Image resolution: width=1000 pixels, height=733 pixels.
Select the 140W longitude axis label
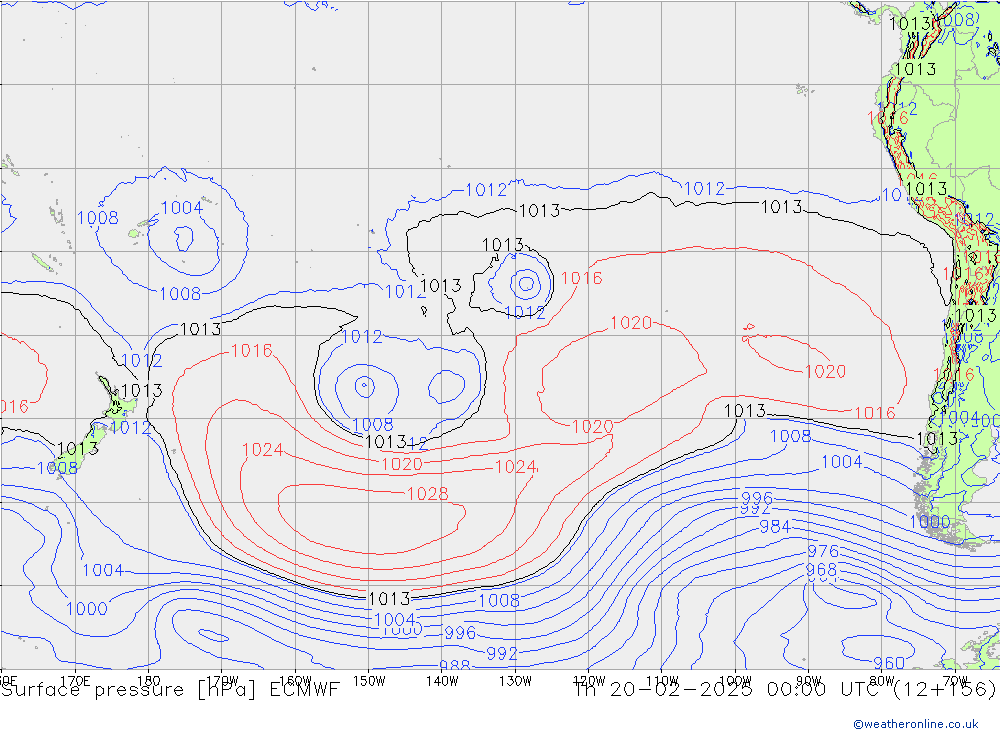pyautogui.click(x=443, y=681)
